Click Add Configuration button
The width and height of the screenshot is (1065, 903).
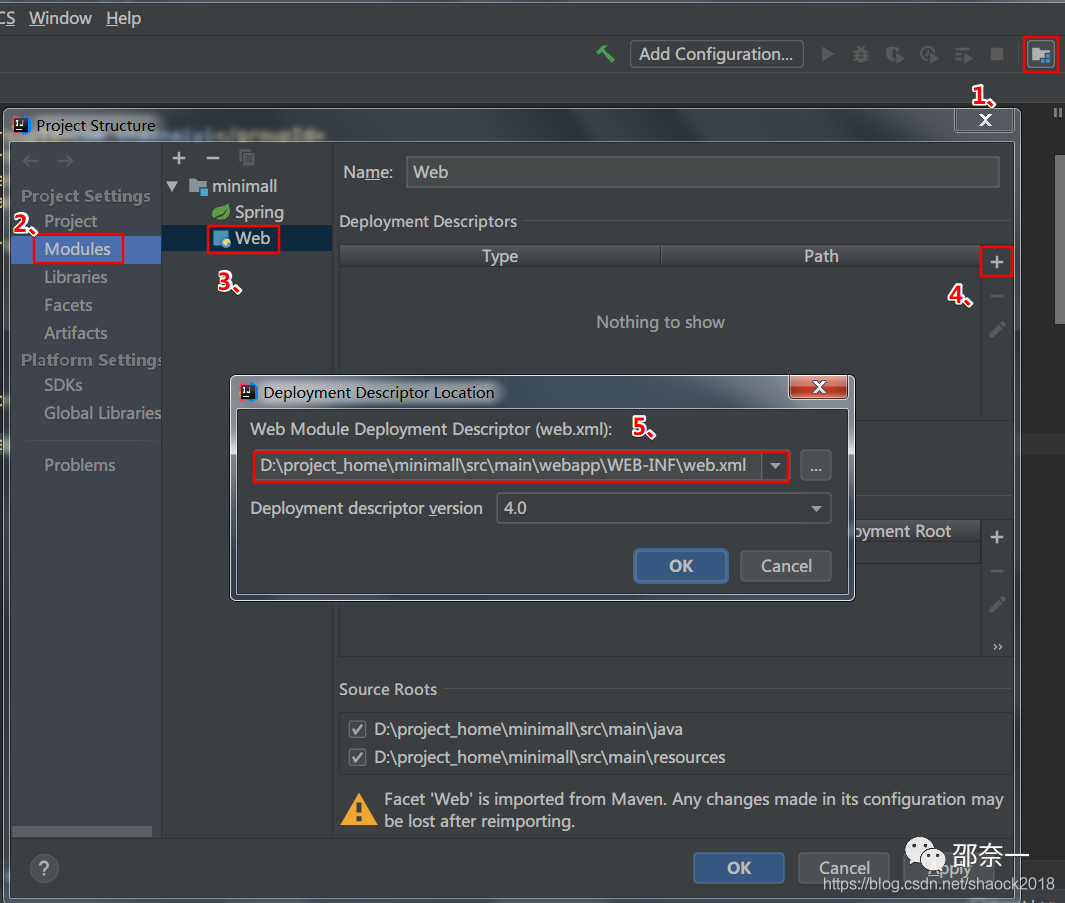coord(717,54)
